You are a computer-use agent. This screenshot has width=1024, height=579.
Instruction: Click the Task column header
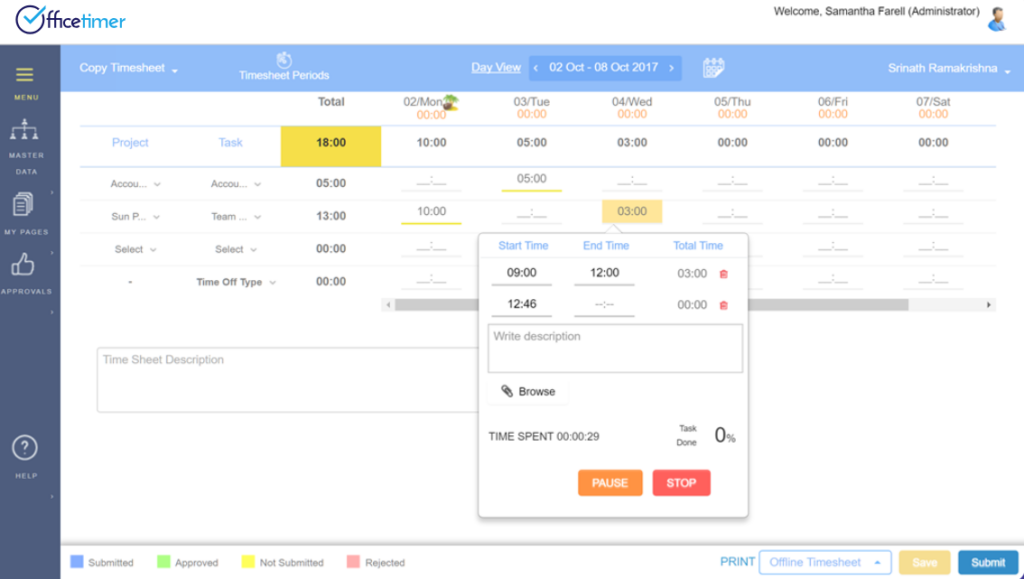point(230,142)
